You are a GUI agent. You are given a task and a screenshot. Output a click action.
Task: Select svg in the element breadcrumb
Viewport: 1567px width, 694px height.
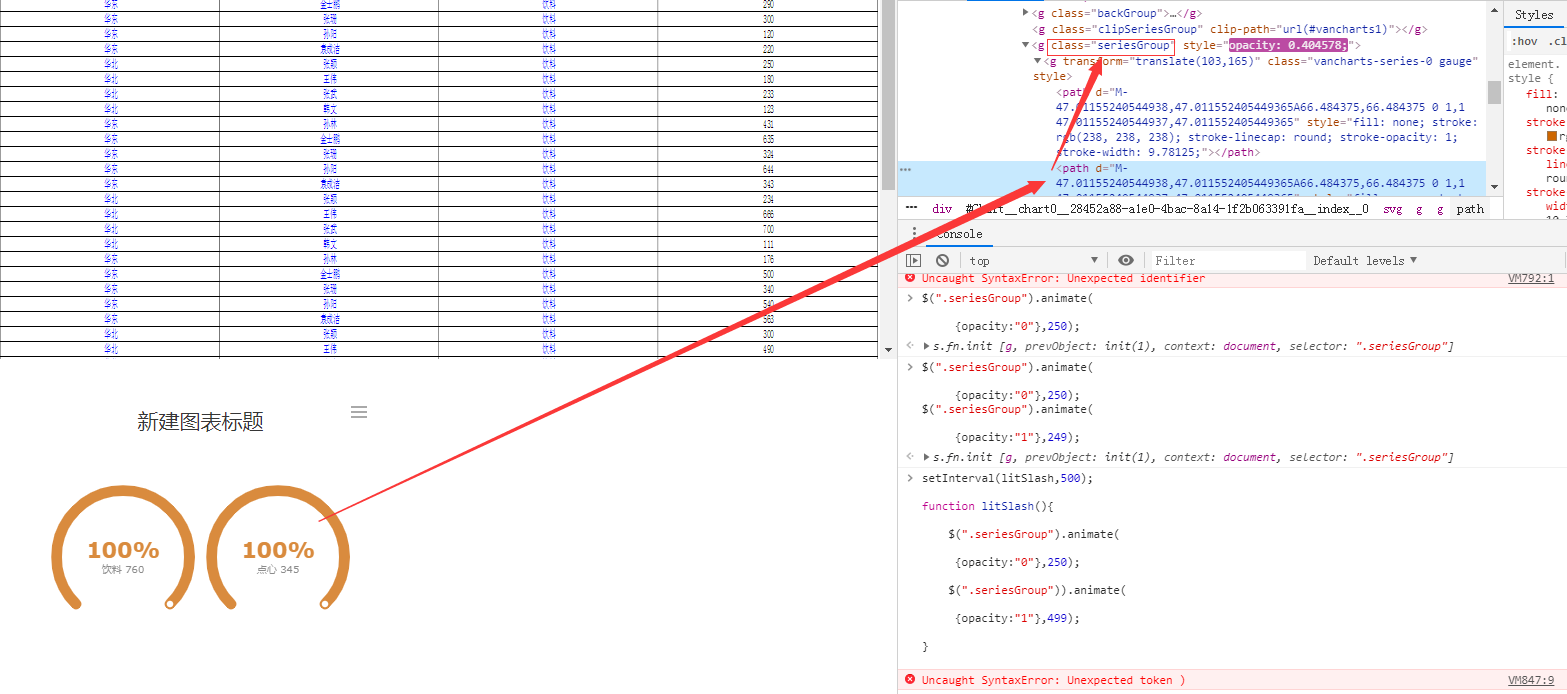[x=1392, y=209]
